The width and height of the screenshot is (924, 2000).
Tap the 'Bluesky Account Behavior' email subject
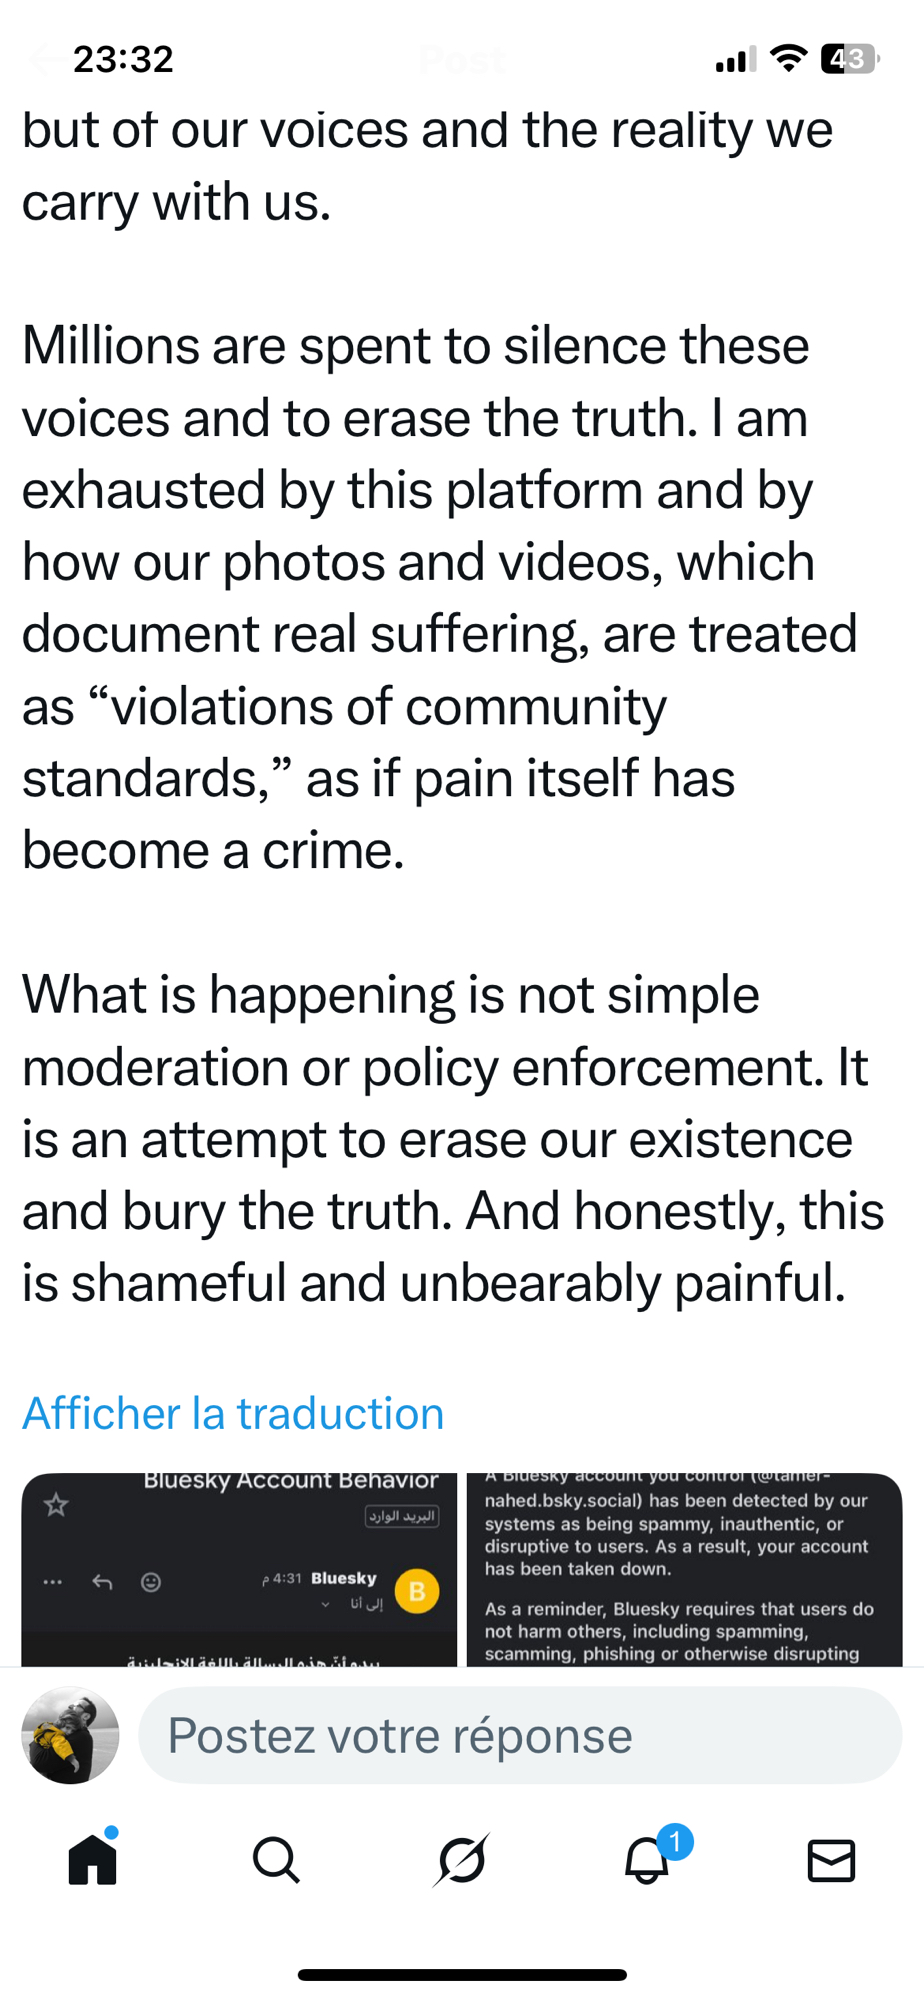pyautogui.click(x=291, y=1481)
